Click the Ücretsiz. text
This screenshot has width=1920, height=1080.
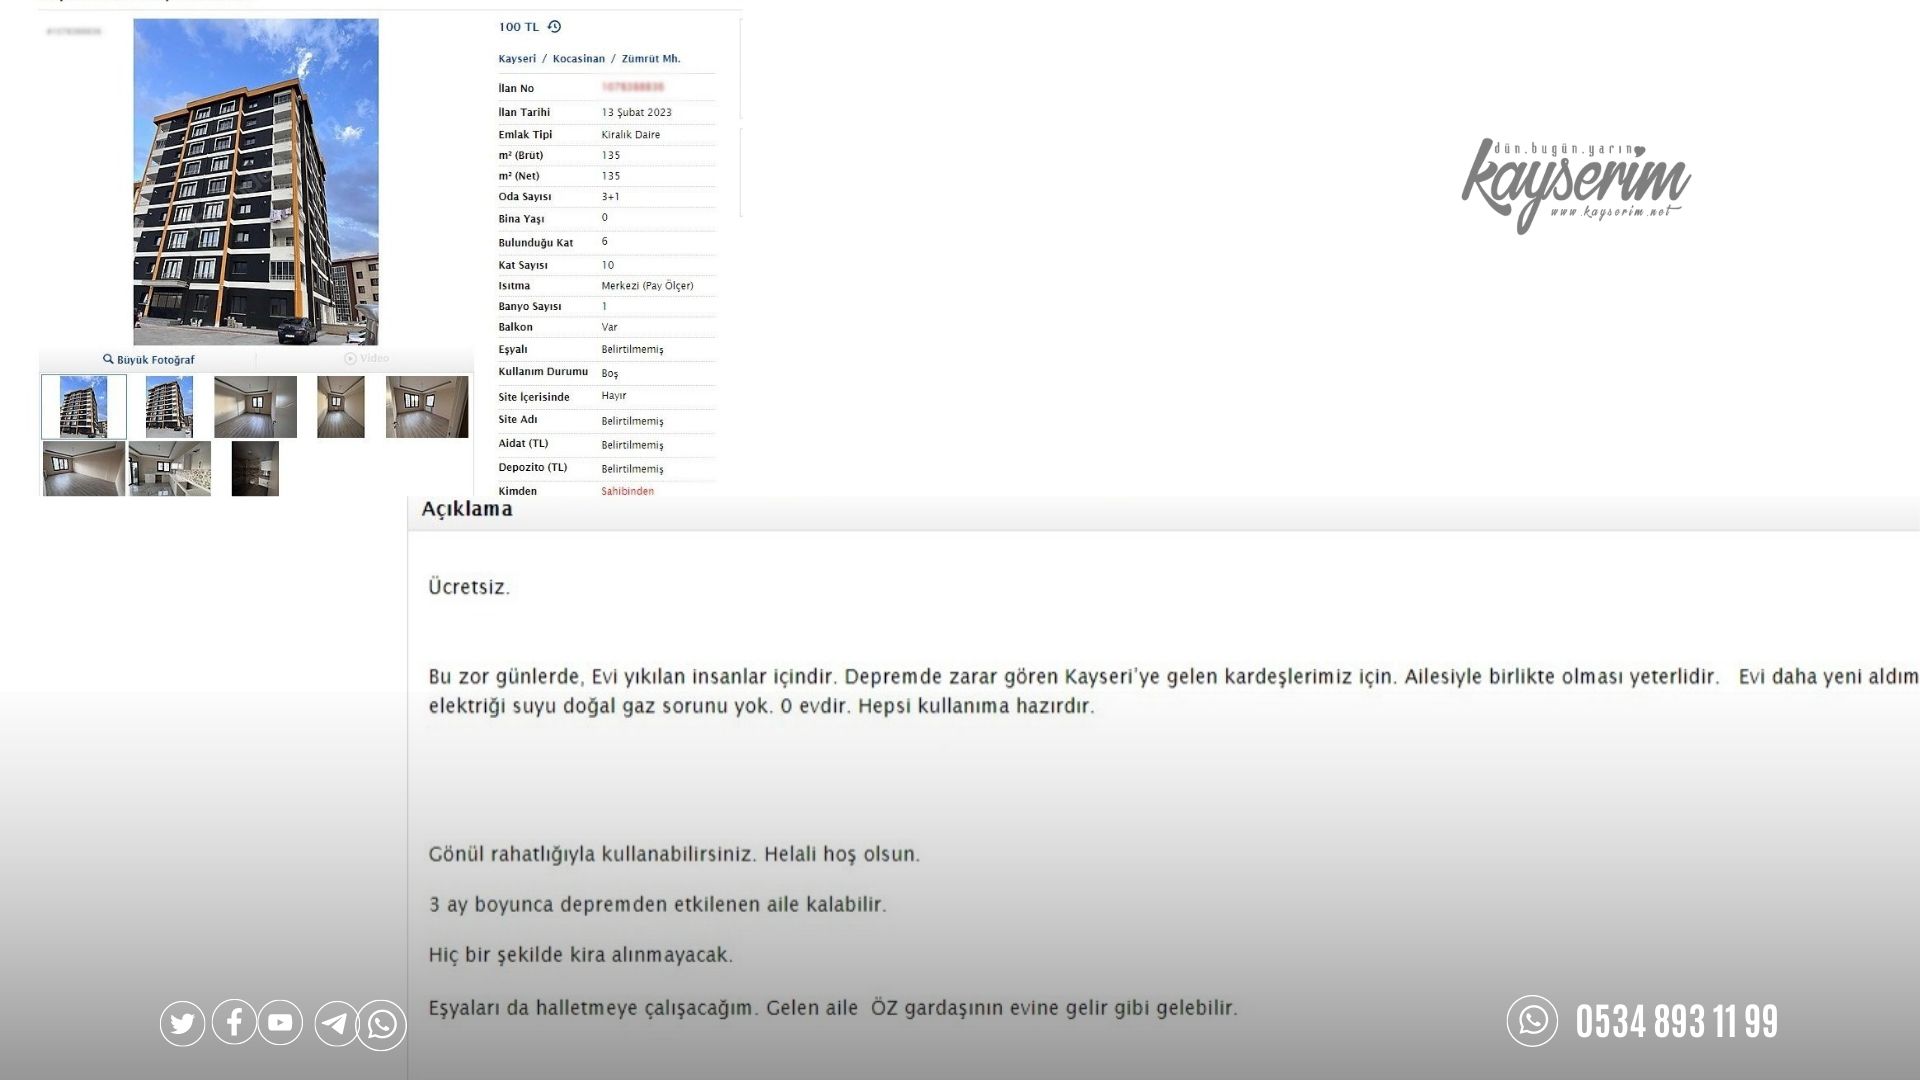click(469, 587)
